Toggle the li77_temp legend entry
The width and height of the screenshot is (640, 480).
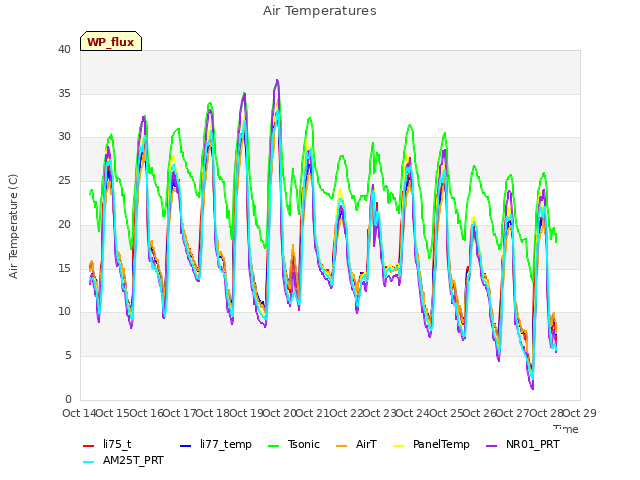coord(216,444)
